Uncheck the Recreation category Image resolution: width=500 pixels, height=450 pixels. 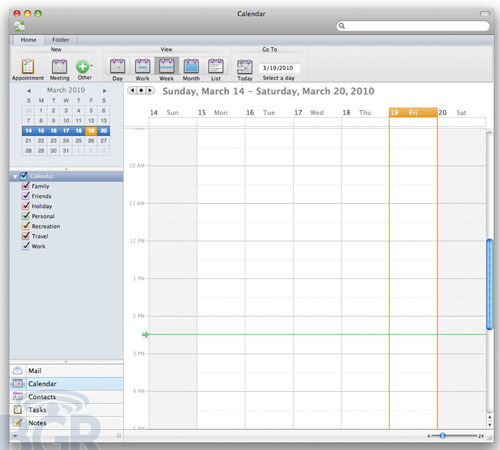(x=26, y=226)
